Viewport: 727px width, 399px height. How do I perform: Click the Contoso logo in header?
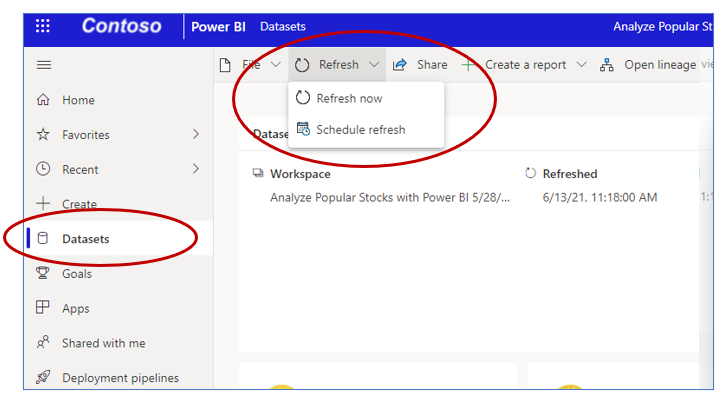(x=121, y=26)
